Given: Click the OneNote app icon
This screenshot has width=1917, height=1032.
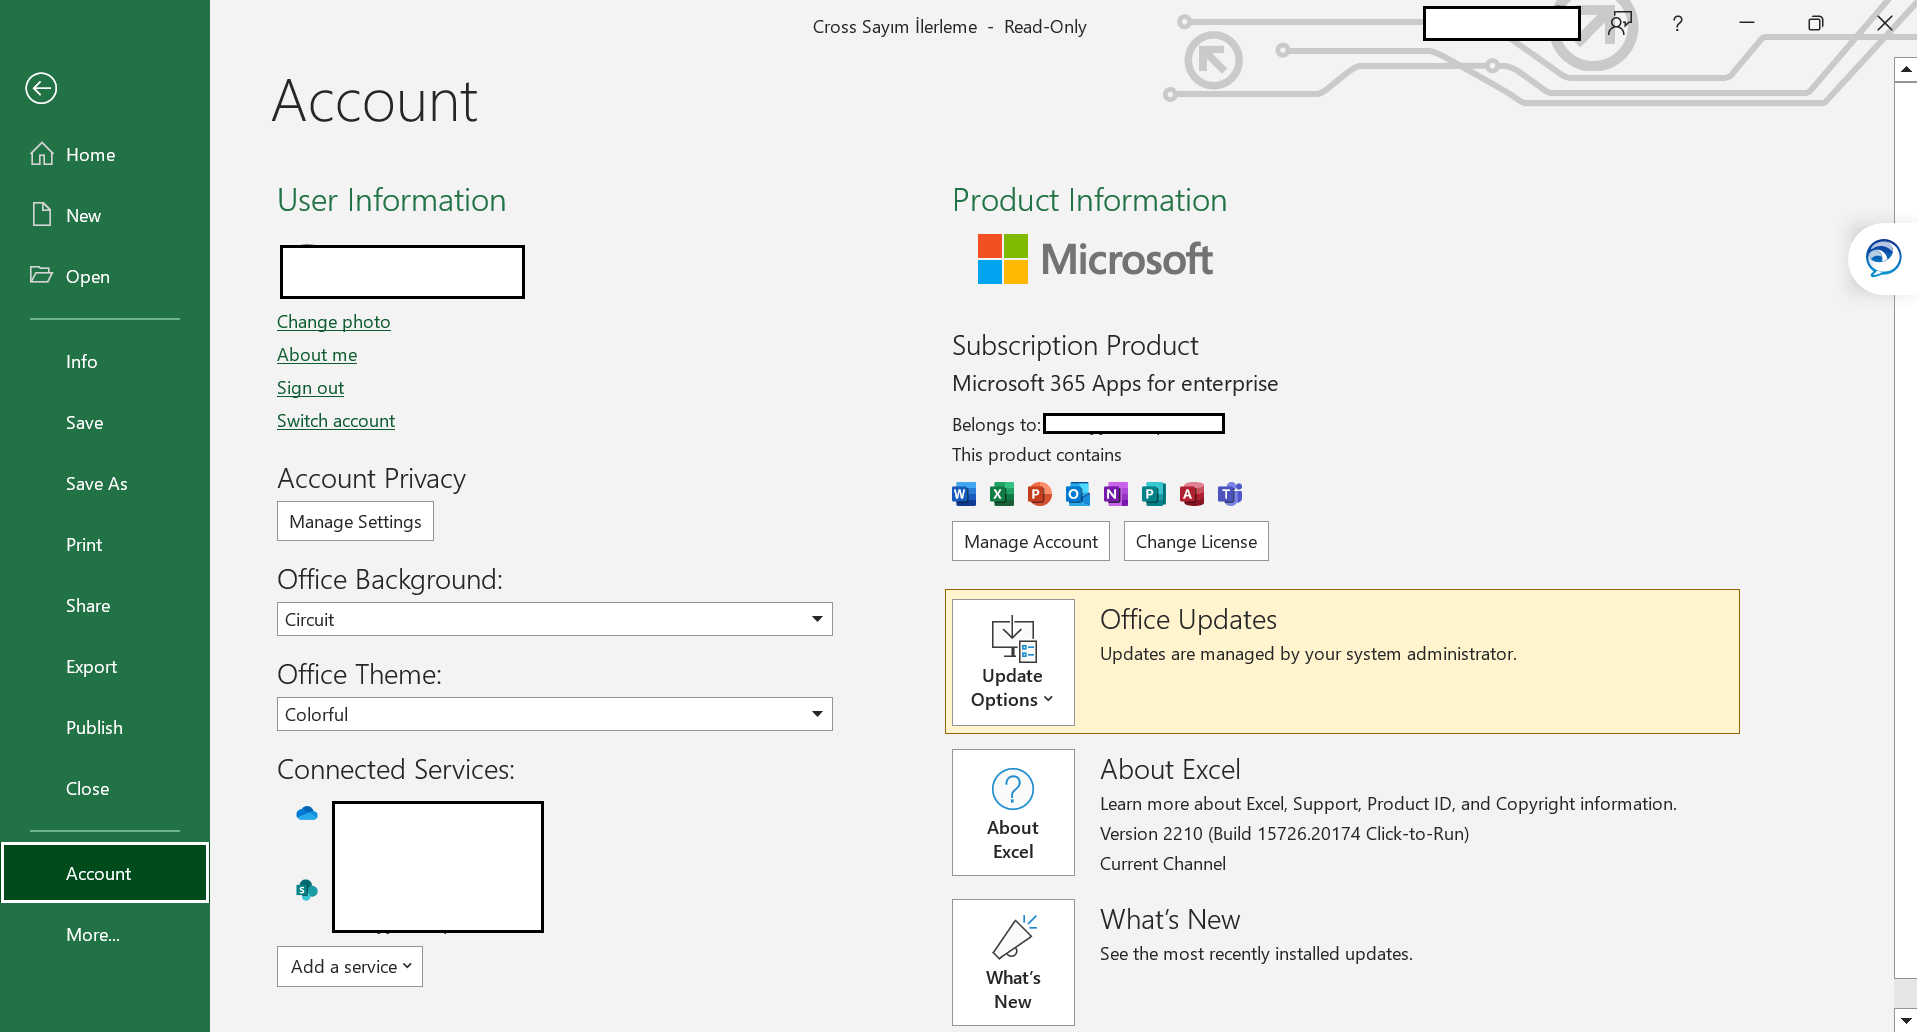Looking at the screenshot, I should (1116, 494).
